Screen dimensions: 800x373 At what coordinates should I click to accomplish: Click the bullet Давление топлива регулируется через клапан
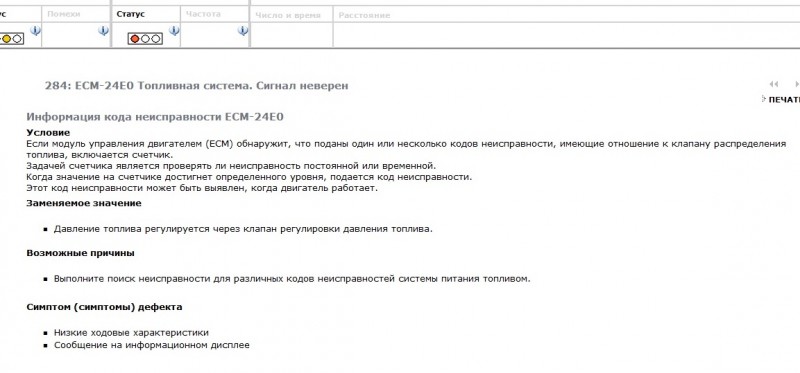point(243,229)
